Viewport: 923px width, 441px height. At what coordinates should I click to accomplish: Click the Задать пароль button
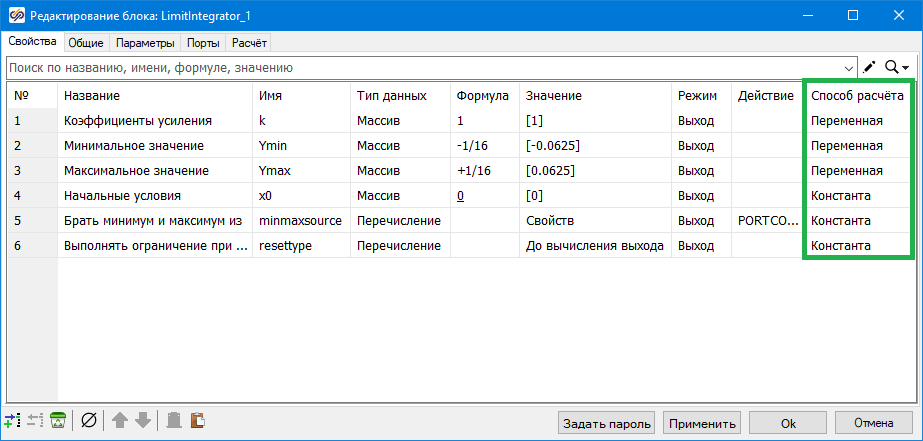point(606,422)
